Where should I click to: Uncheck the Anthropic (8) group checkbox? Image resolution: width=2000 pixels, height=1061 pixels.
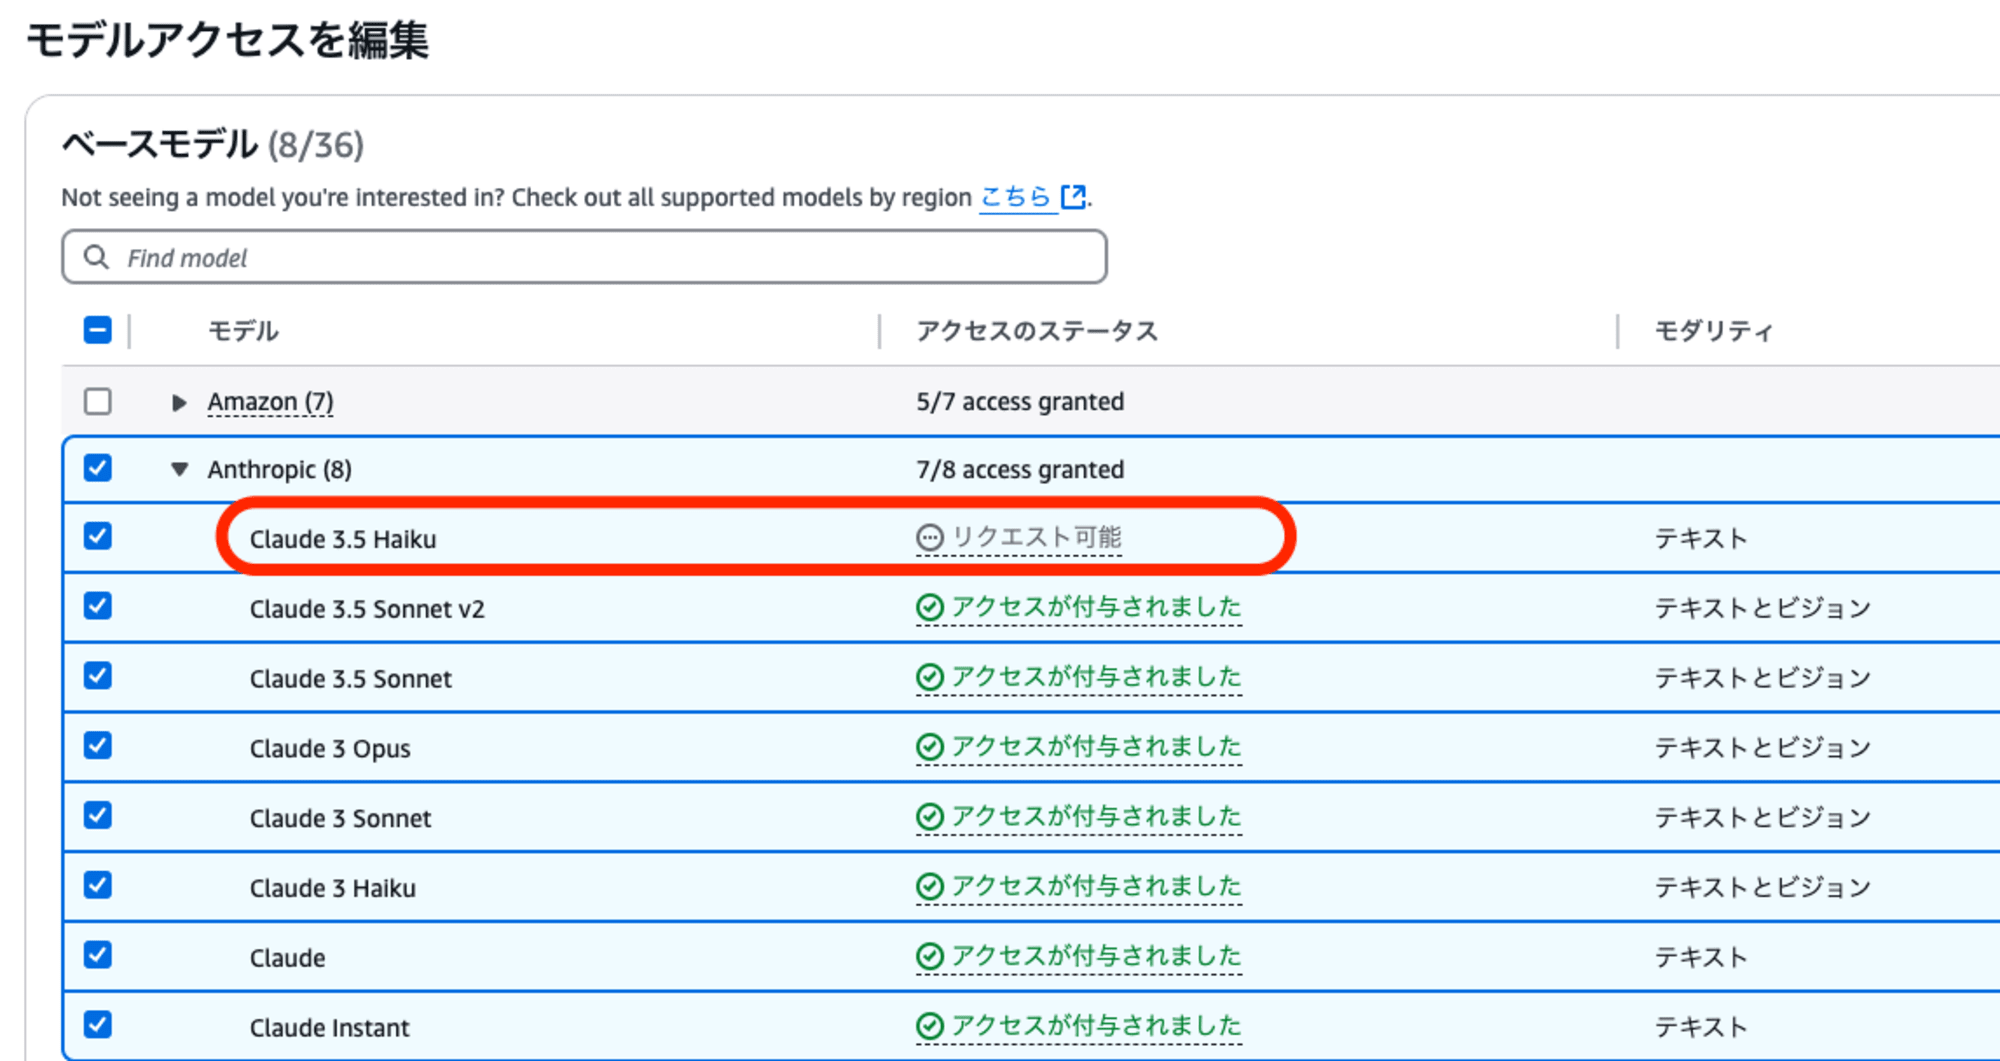(x=98, y=468)
